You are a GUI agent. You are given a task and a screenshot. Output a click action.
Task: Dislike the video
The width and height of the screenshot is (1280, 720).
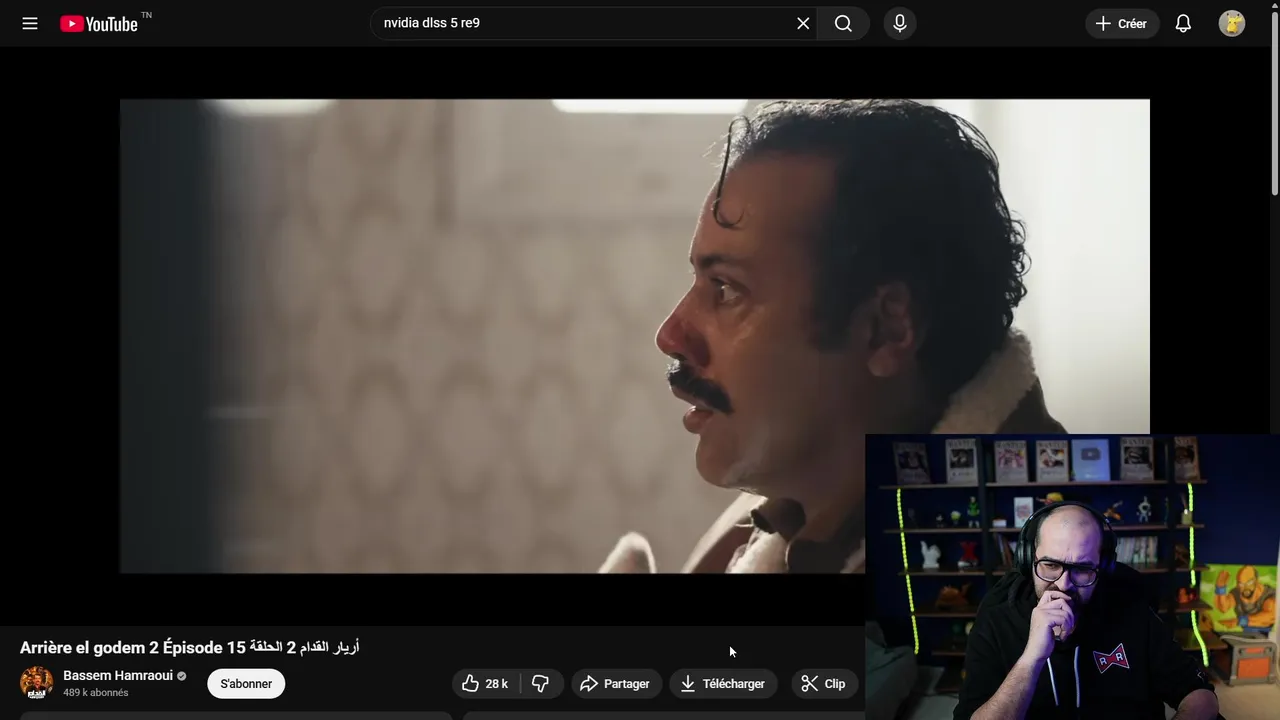tap(541, 684)
